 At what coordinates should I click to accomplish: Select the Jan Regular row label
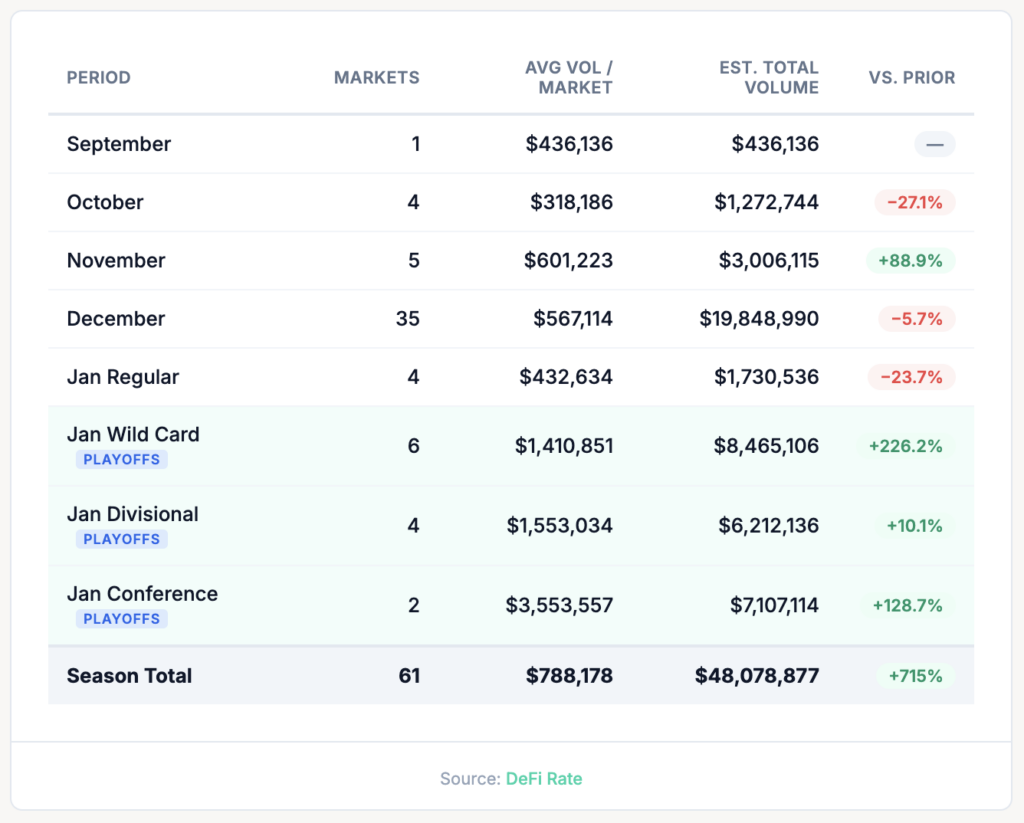(122, 377)
